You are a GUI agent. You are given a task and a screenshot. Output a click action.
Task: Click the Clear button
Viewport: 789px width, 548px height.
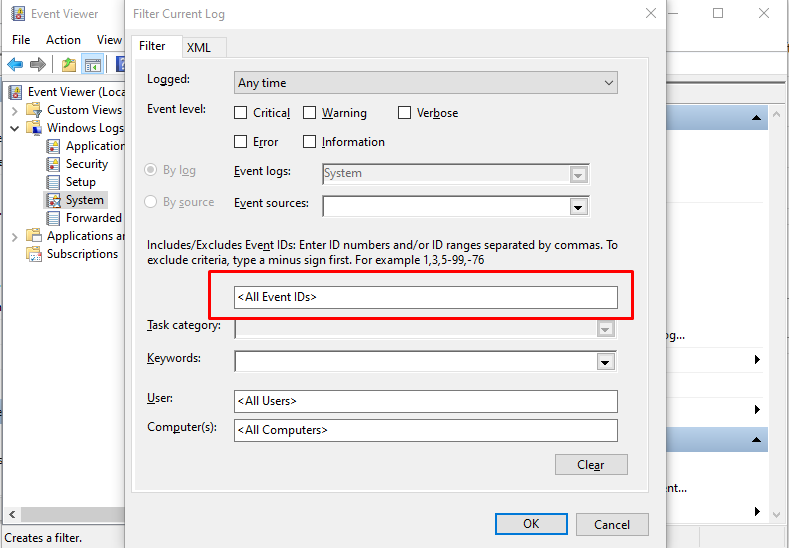pyautogui.click(x=591, y=465)
